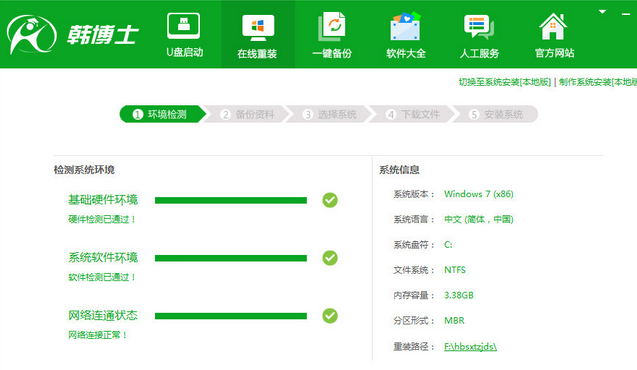Select step 2 备份资料
The height and width of the screenshot is (370, 637).
point(248,115)
